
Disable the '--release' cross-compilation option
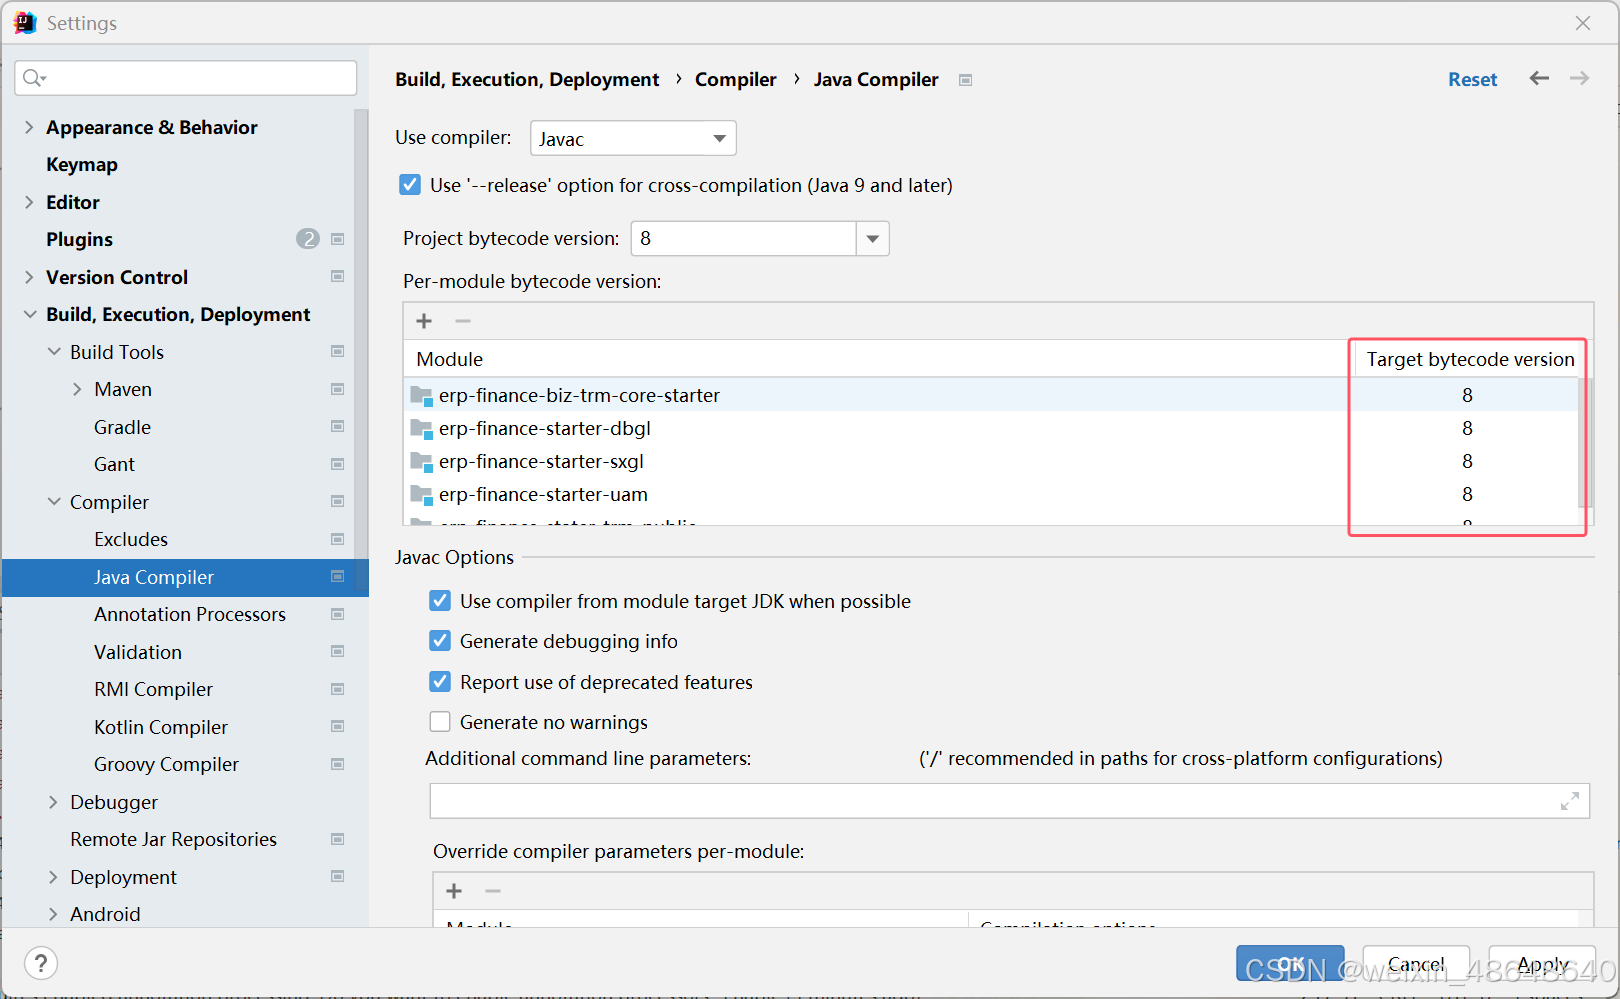click(x=410, y=184)
